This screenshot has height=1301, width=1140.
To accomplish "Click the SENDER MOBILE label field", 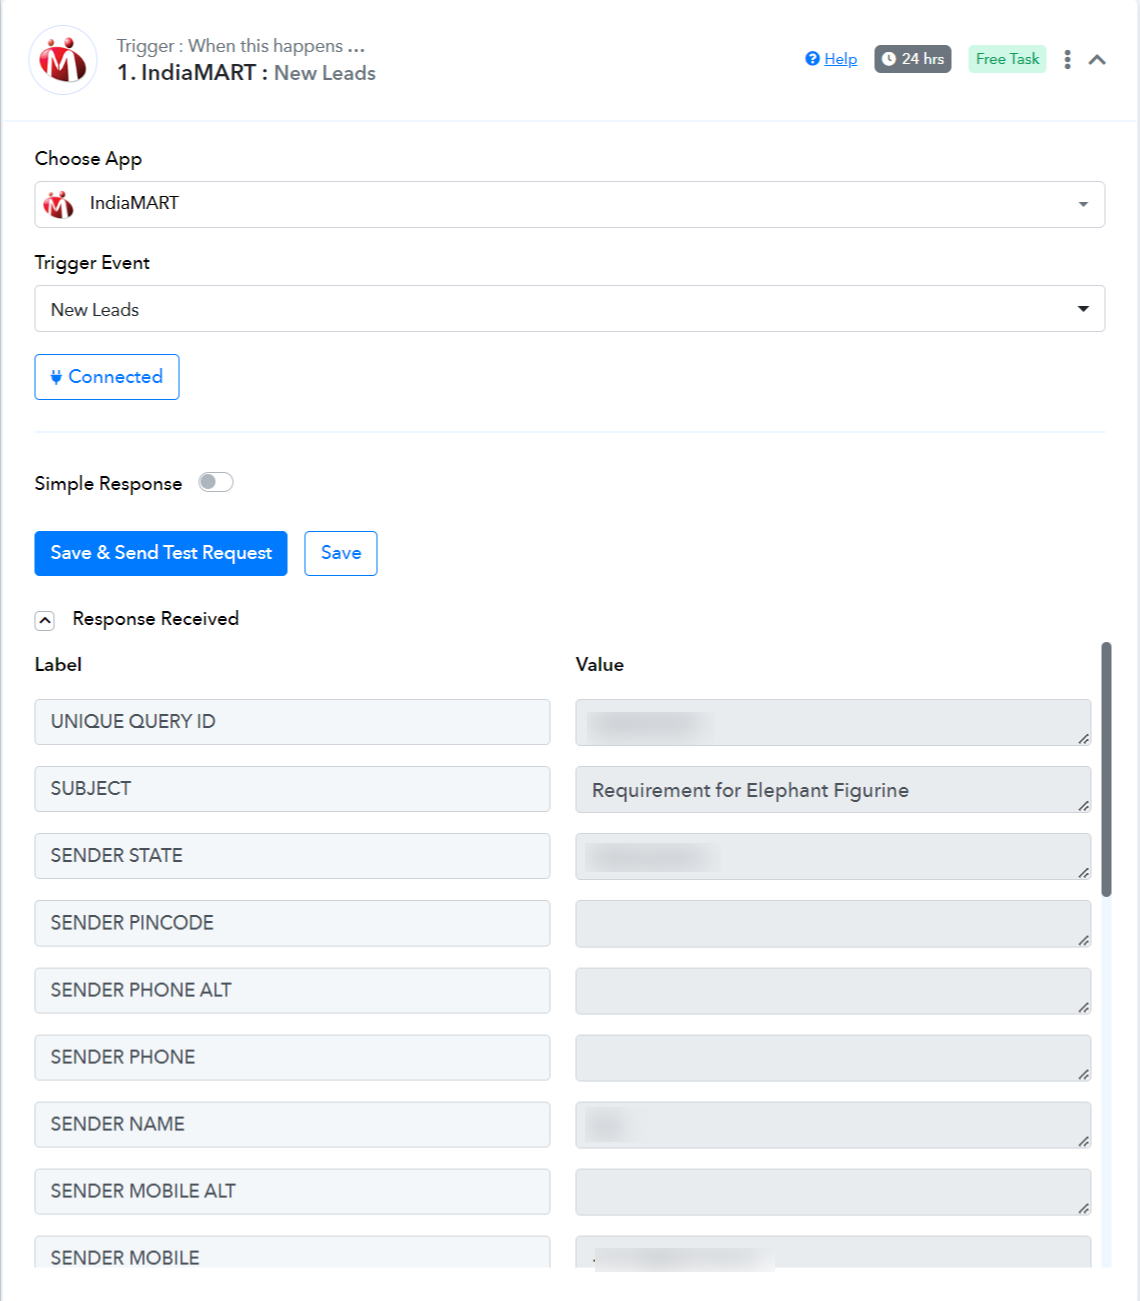I will pyautogui.click(x=292, y=1253).
